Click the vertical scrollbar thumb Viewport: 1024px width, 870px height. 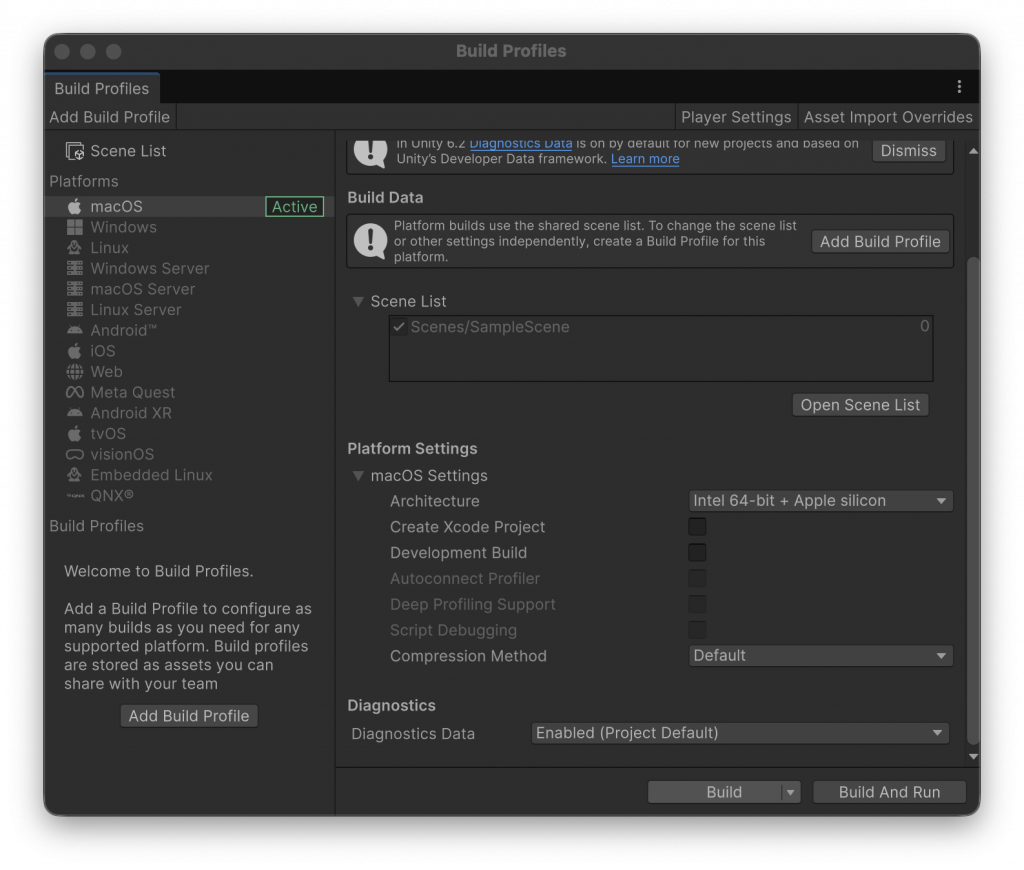[x=973, y=500]
